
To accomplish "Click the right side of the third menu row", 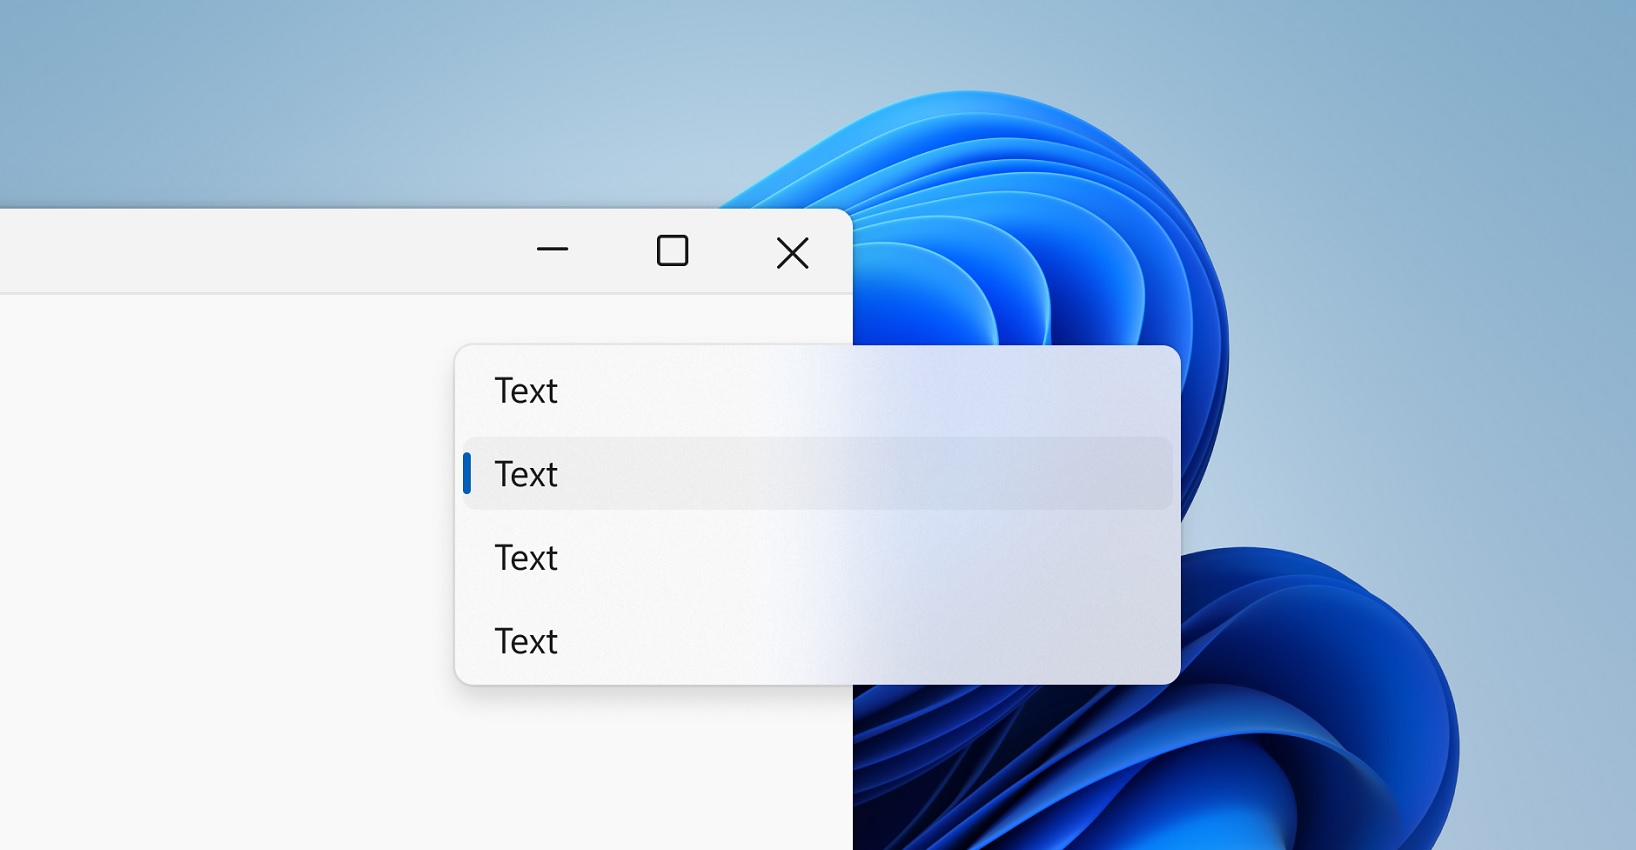I will (1050, 558).
